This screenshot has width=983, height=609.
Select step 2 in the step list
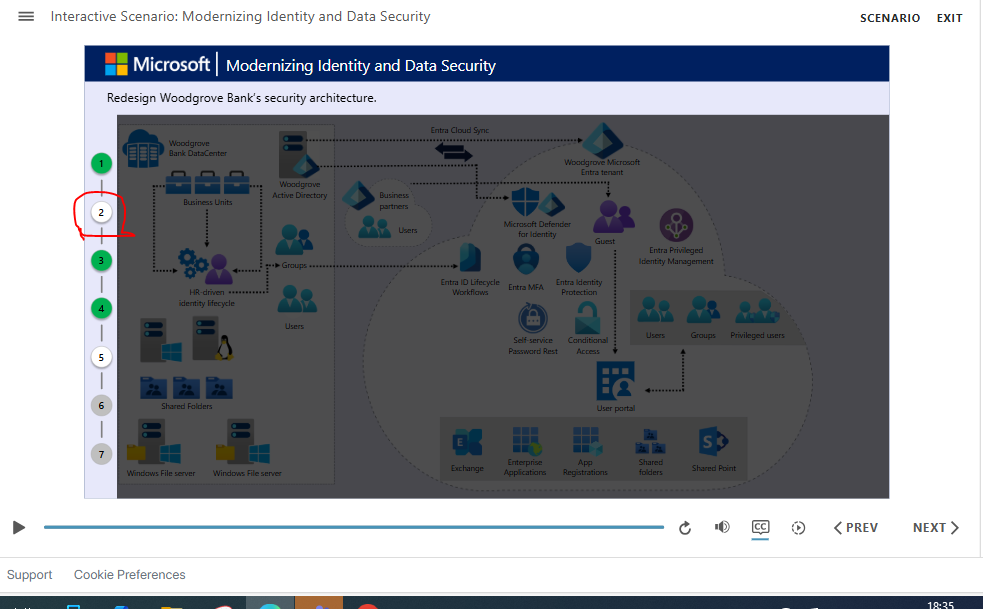point(101,213)
